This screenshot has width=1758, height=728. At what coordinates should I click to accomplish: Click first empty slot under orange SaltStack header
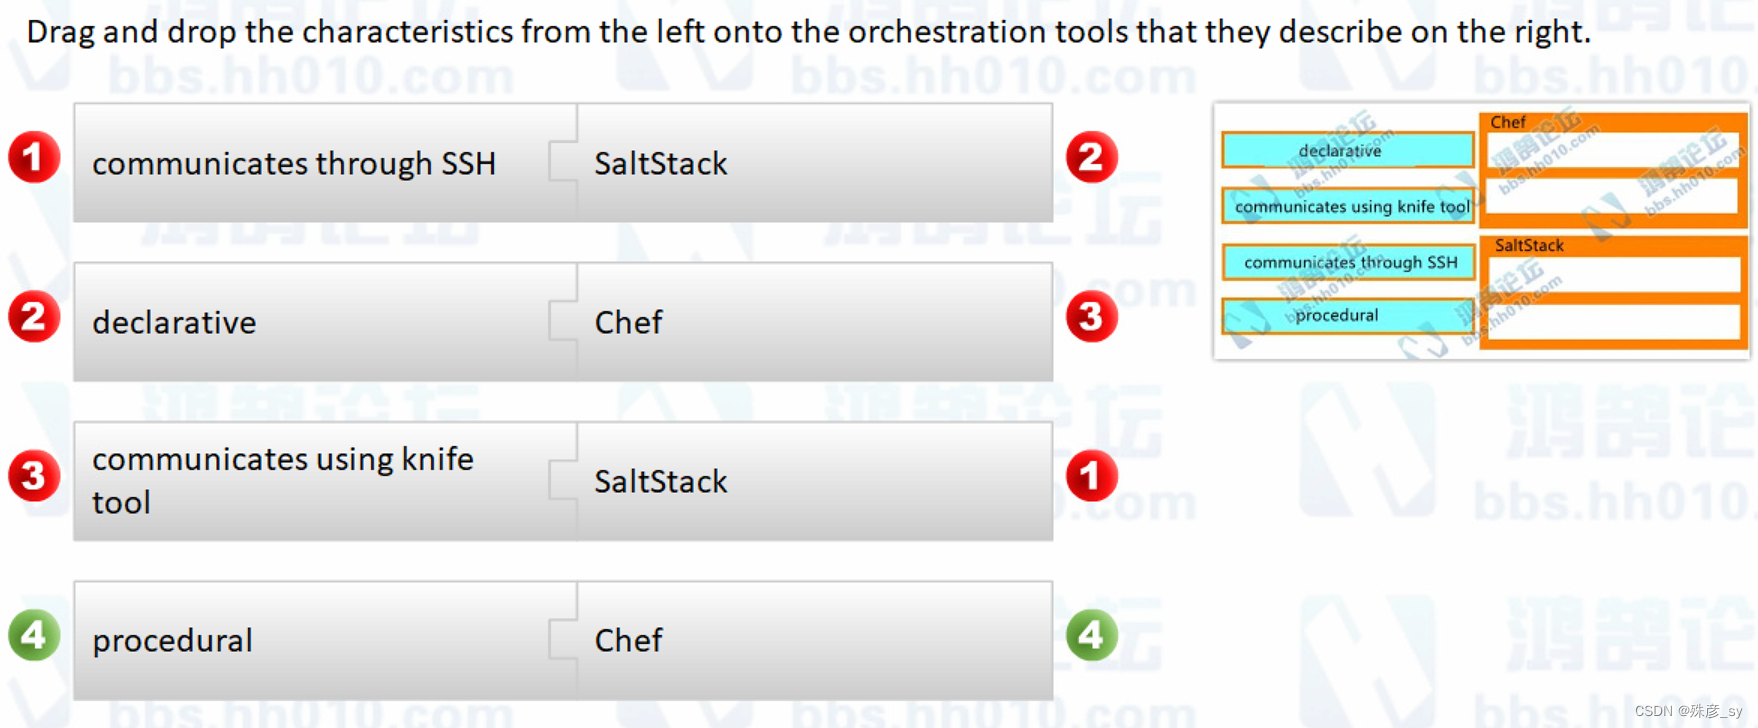point(1614,274)
